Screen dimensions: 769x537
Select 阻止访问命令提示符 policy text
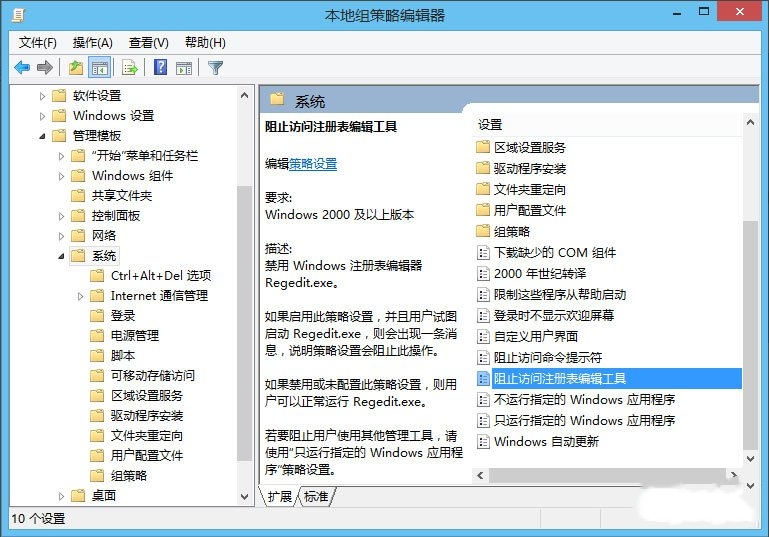tap(548, 358)
